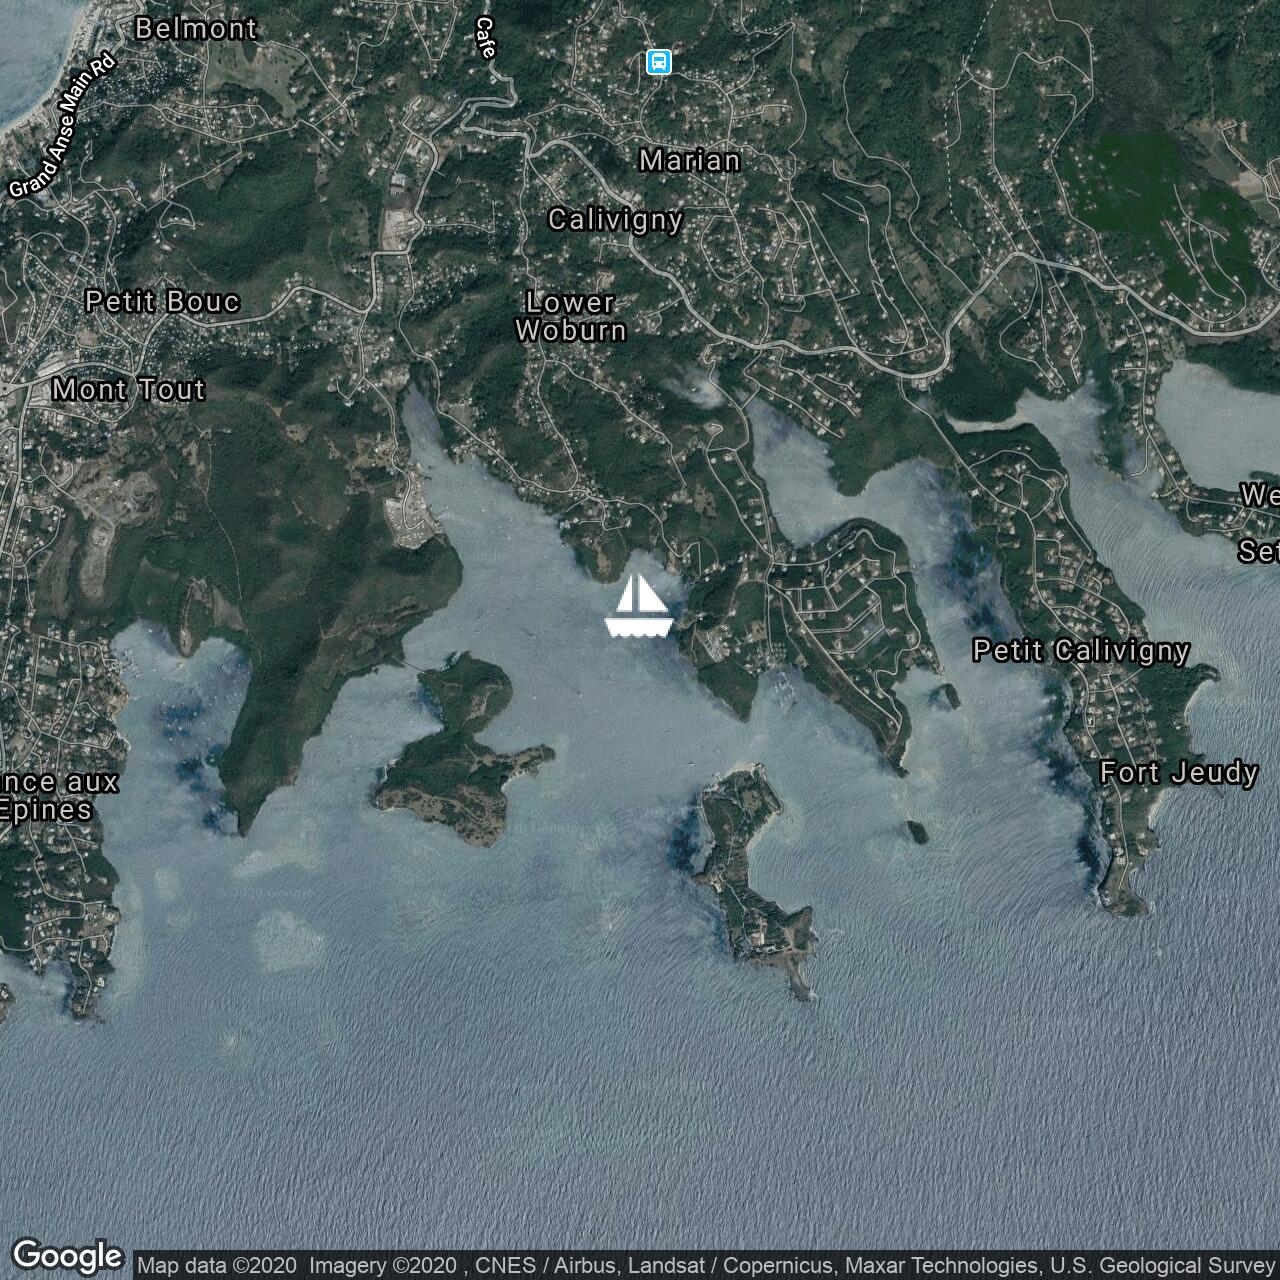Click the Lower Woburn place label
The width and height of the screenshot is (1280, 1280).
(571, 316)
